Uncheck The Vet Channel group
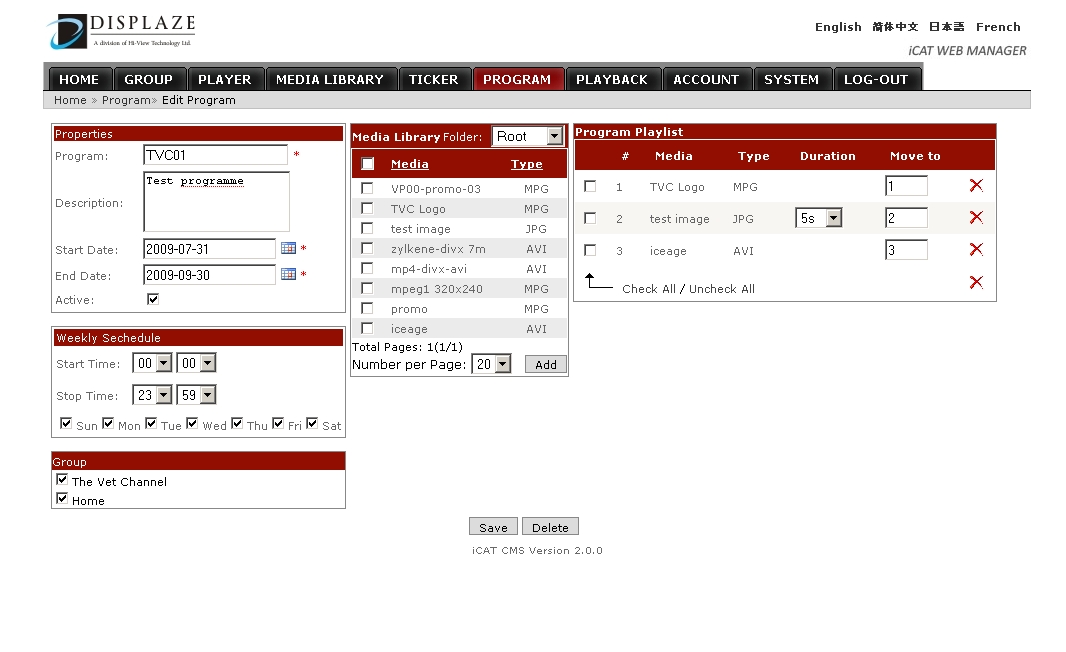This screenshot has width=1066, height=652. tap(62, 480)
